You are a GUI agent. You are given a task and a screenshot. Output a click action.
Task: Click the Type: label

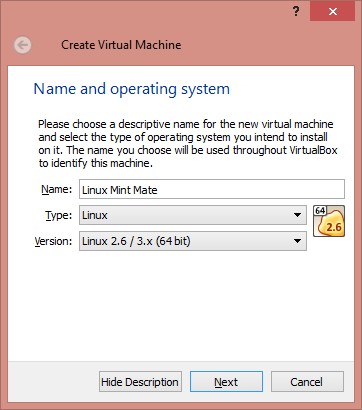point(58,215)
